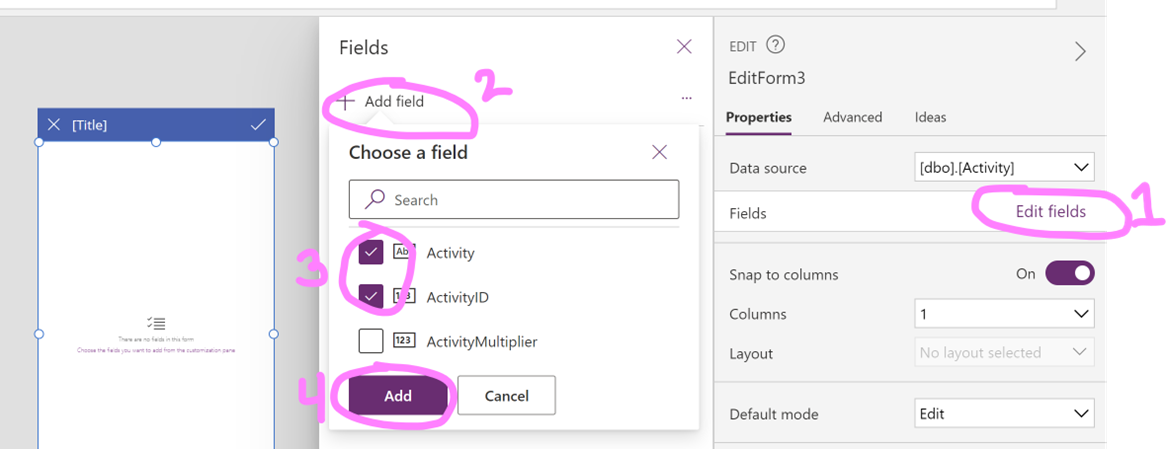Switch to the Ideas tab

930,117
